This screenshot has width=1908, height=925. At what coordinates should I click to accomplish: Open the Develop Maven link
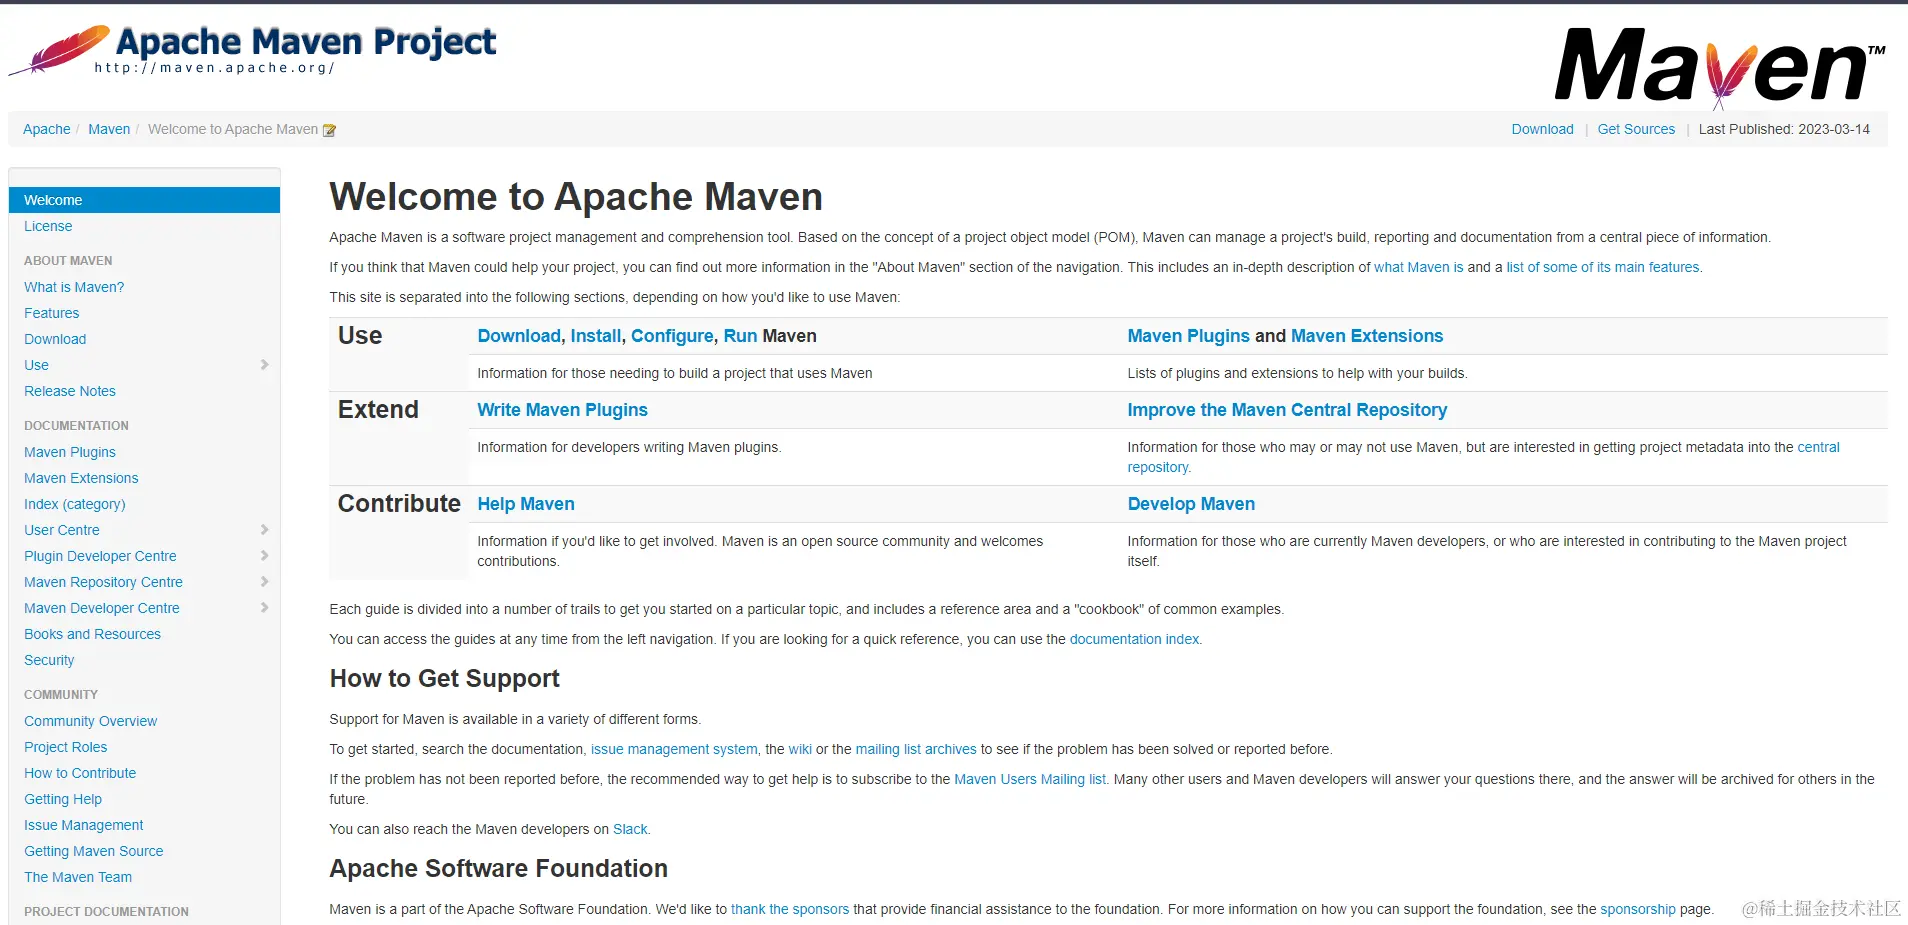1191,504
